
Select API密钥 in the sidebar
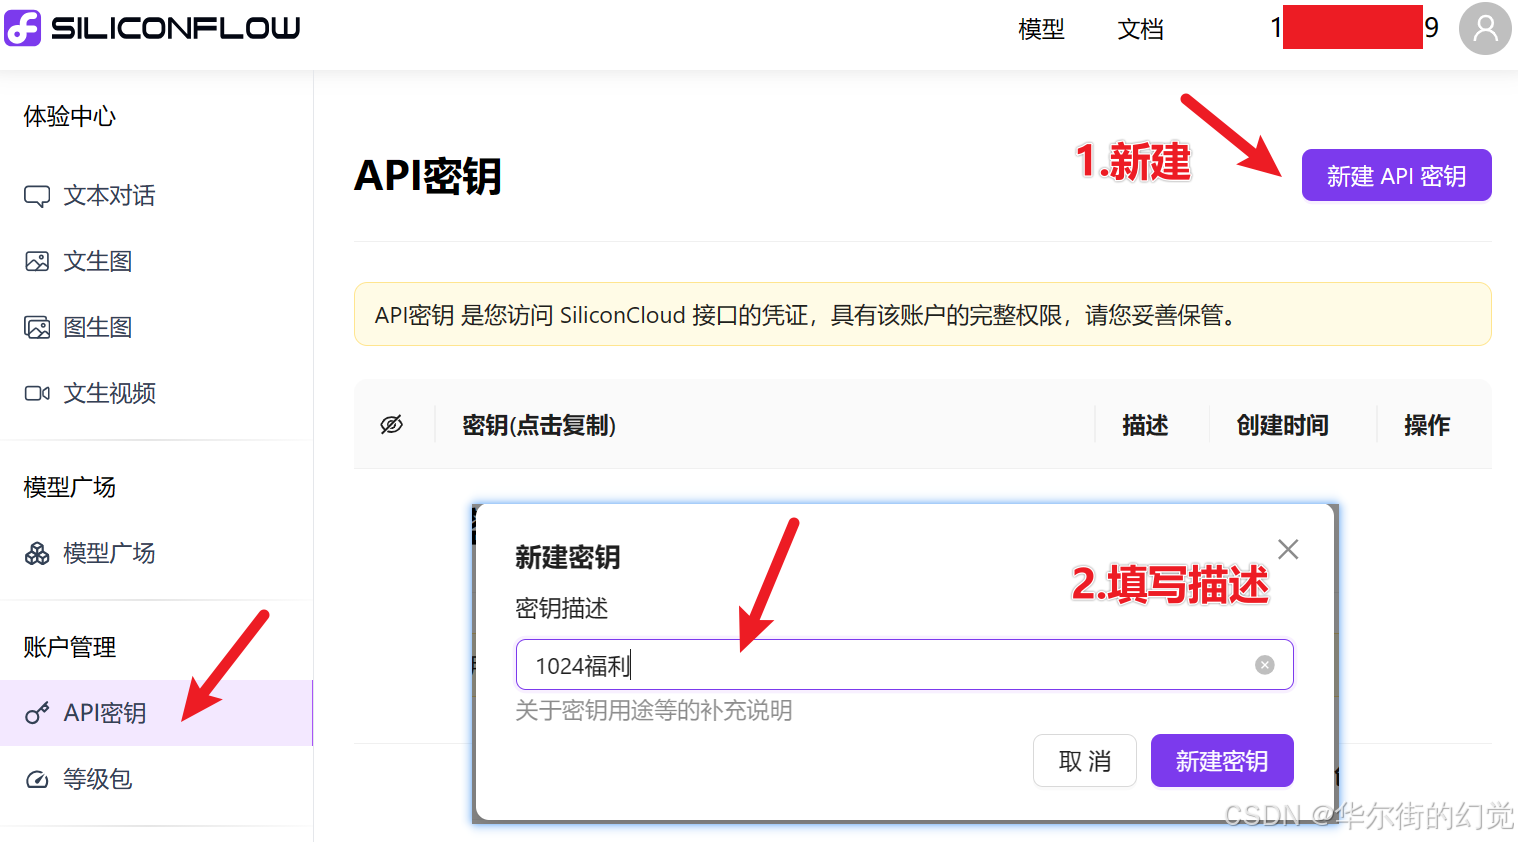click(x=156, y=713)
